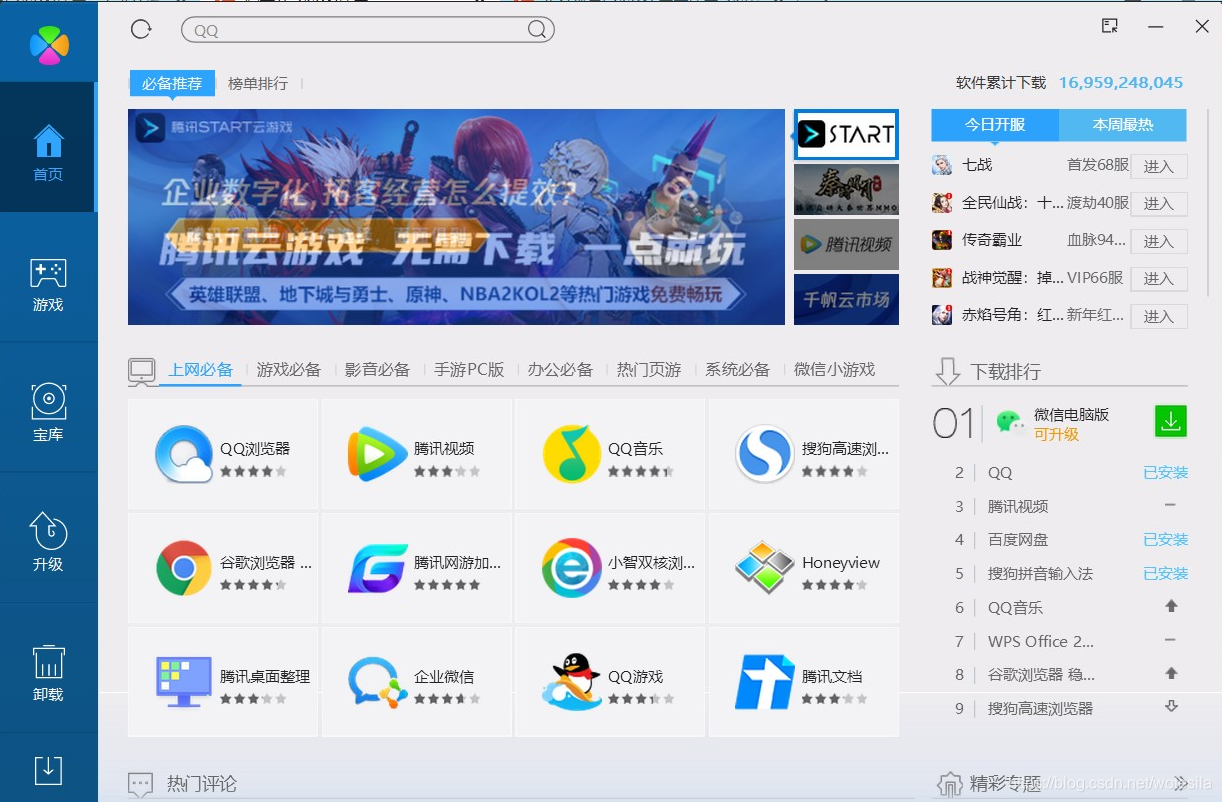Open 腾讯网游加速器 app tile
The width and height of the screenshot is (1222, 802).
point(417,568)
